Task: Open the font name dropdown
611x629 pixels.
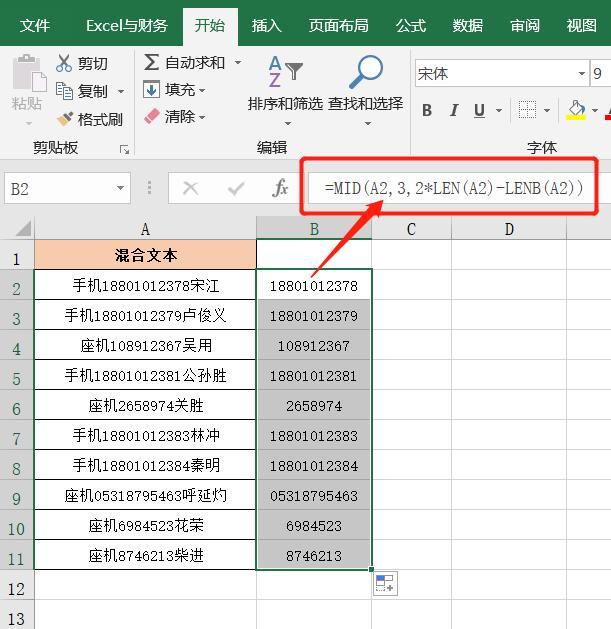Action: 581,74
